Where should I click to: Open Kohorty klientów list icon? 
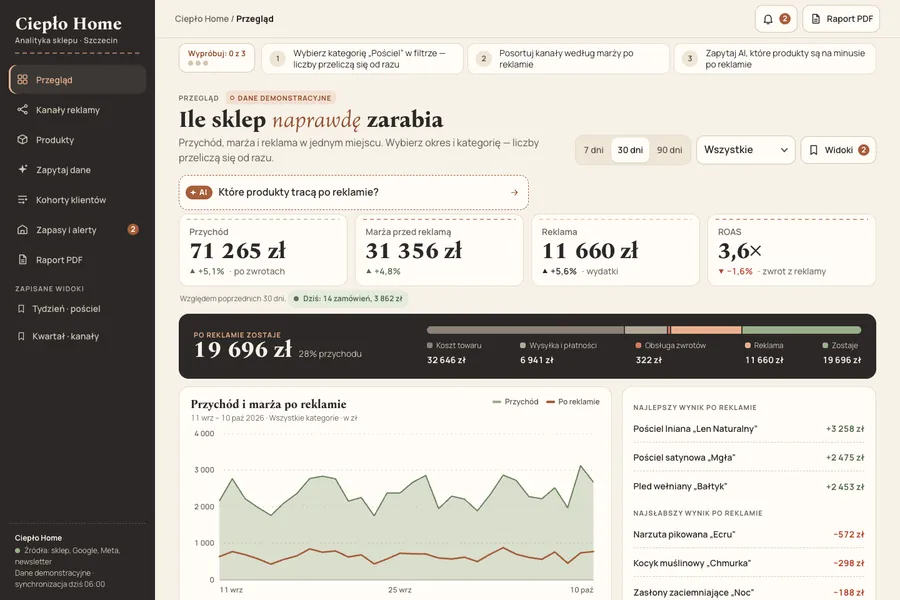(22, 200)
